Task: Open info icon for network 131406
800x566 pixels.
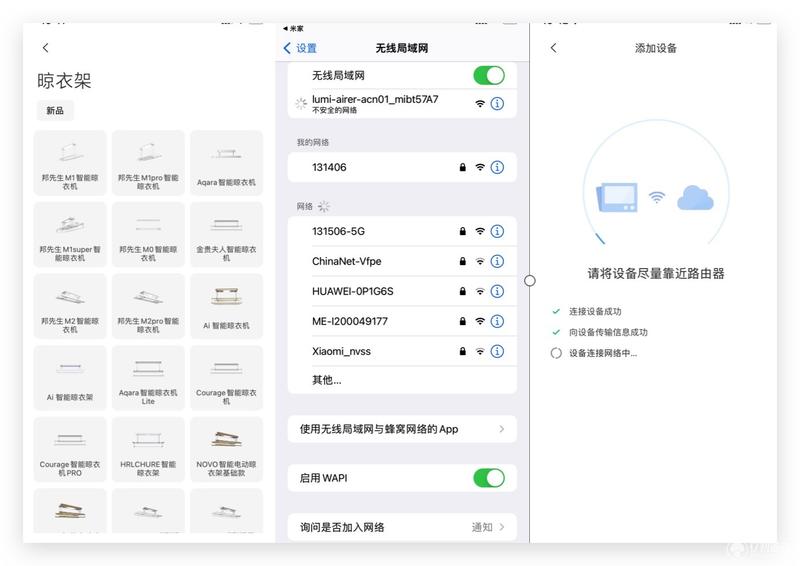Action: [497, 167]
